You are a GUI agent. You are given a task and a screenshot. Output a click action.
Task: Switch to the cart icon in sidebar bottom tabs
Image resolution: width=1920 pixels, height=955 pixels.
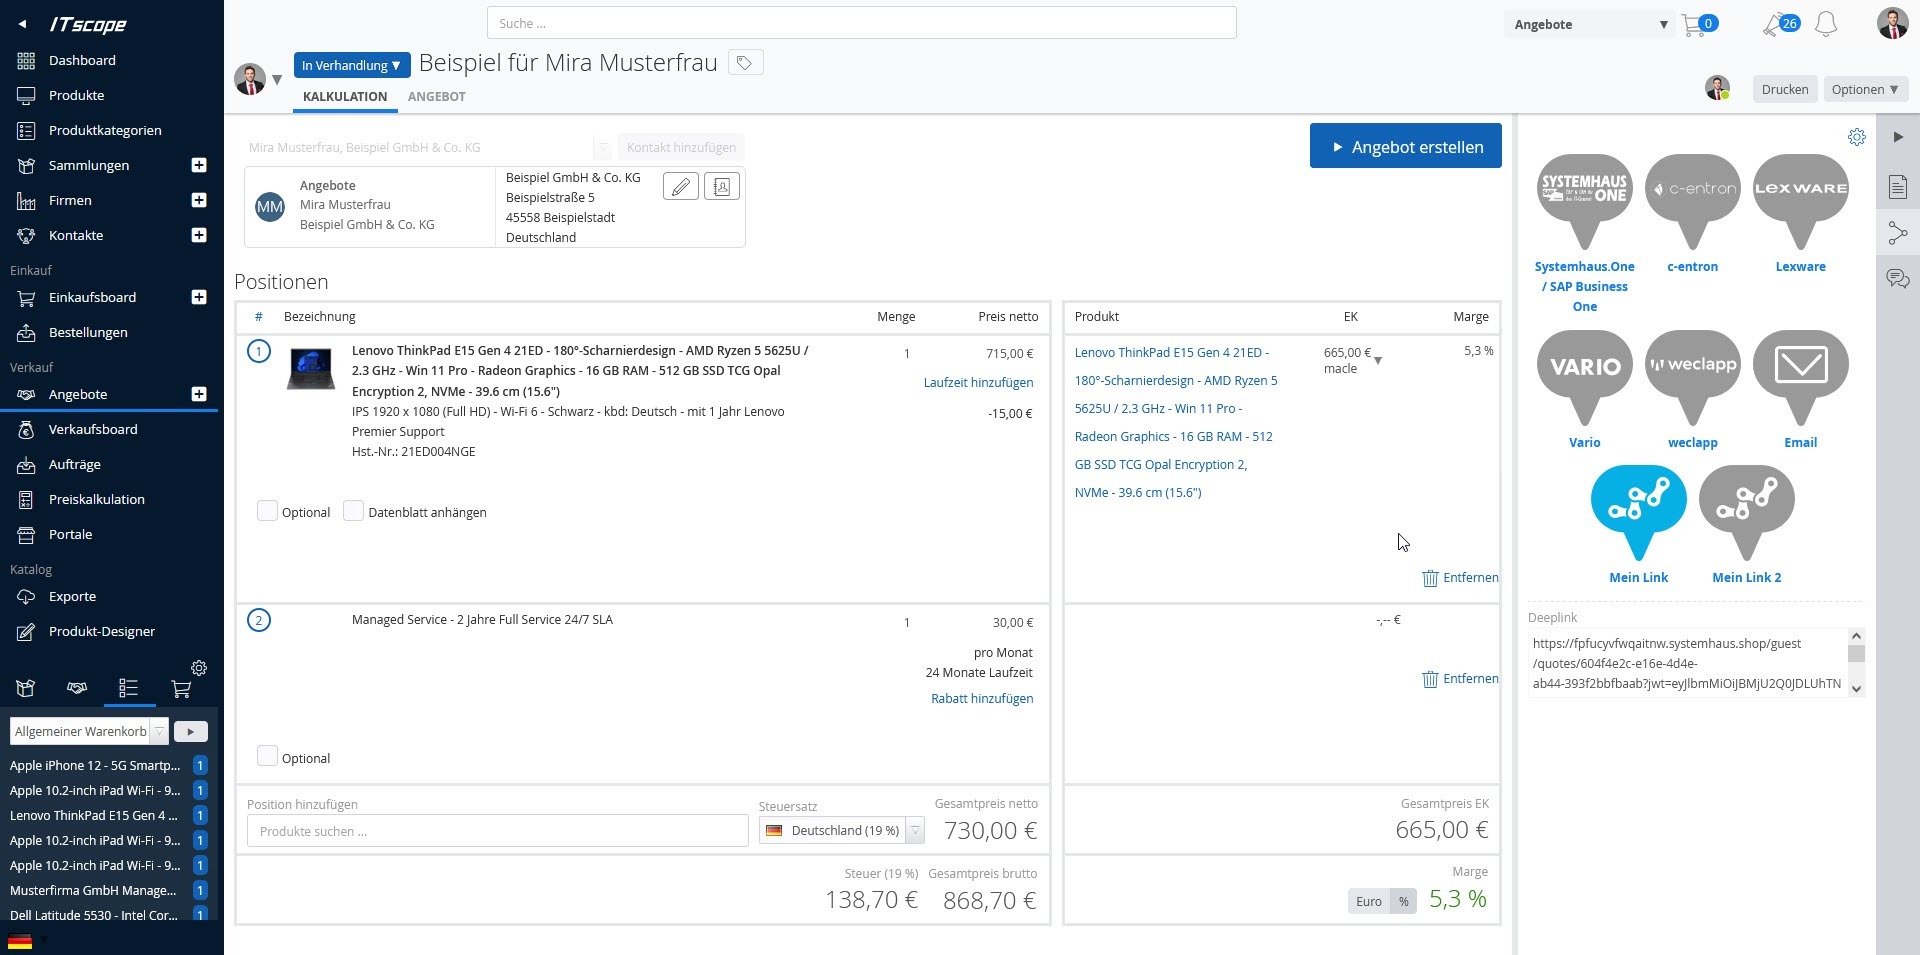[x=181, y=688]
